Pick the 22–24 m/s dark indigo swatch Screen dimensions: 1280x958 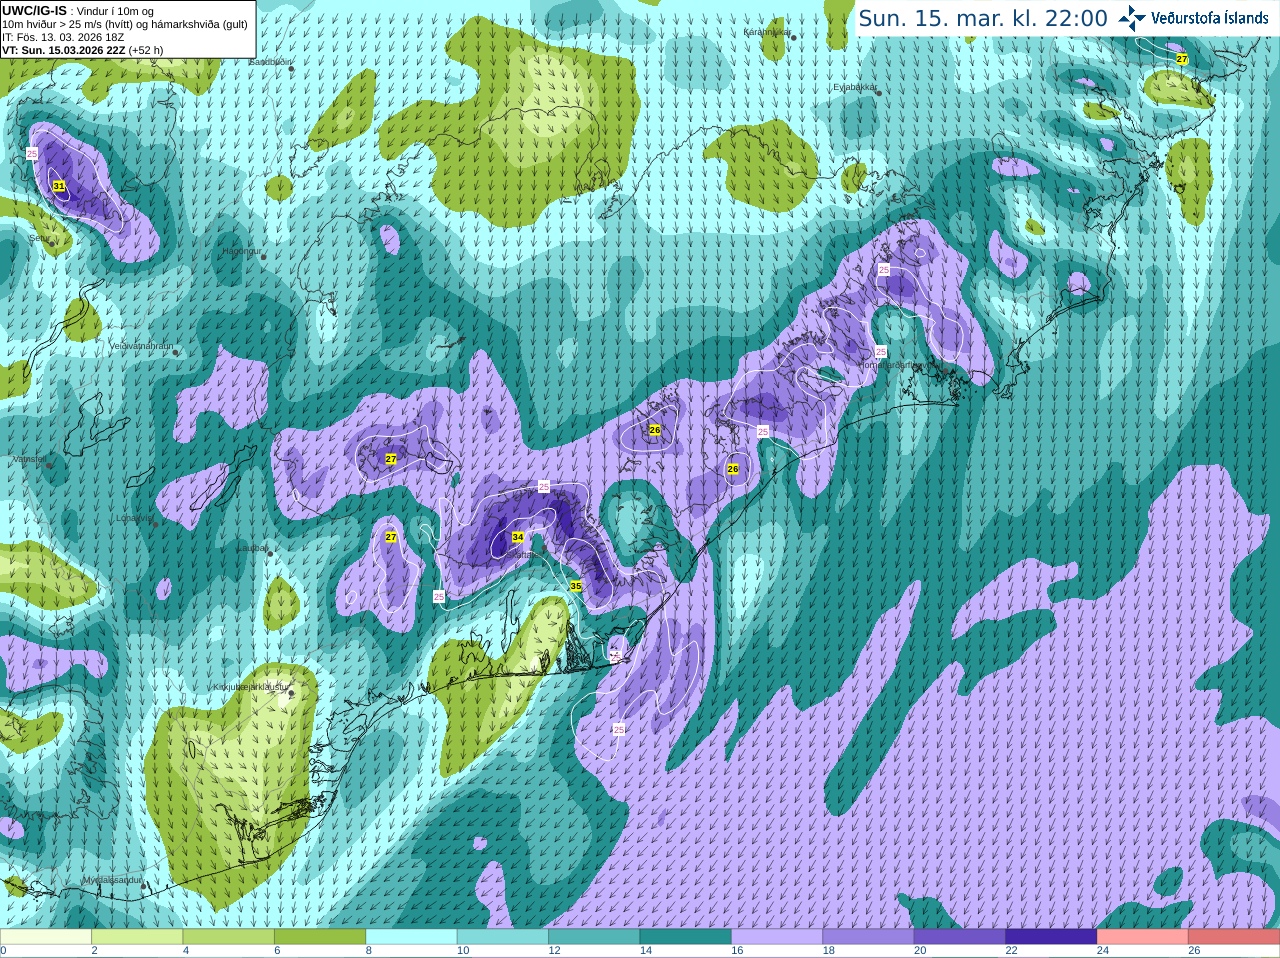pos(1051,937)
